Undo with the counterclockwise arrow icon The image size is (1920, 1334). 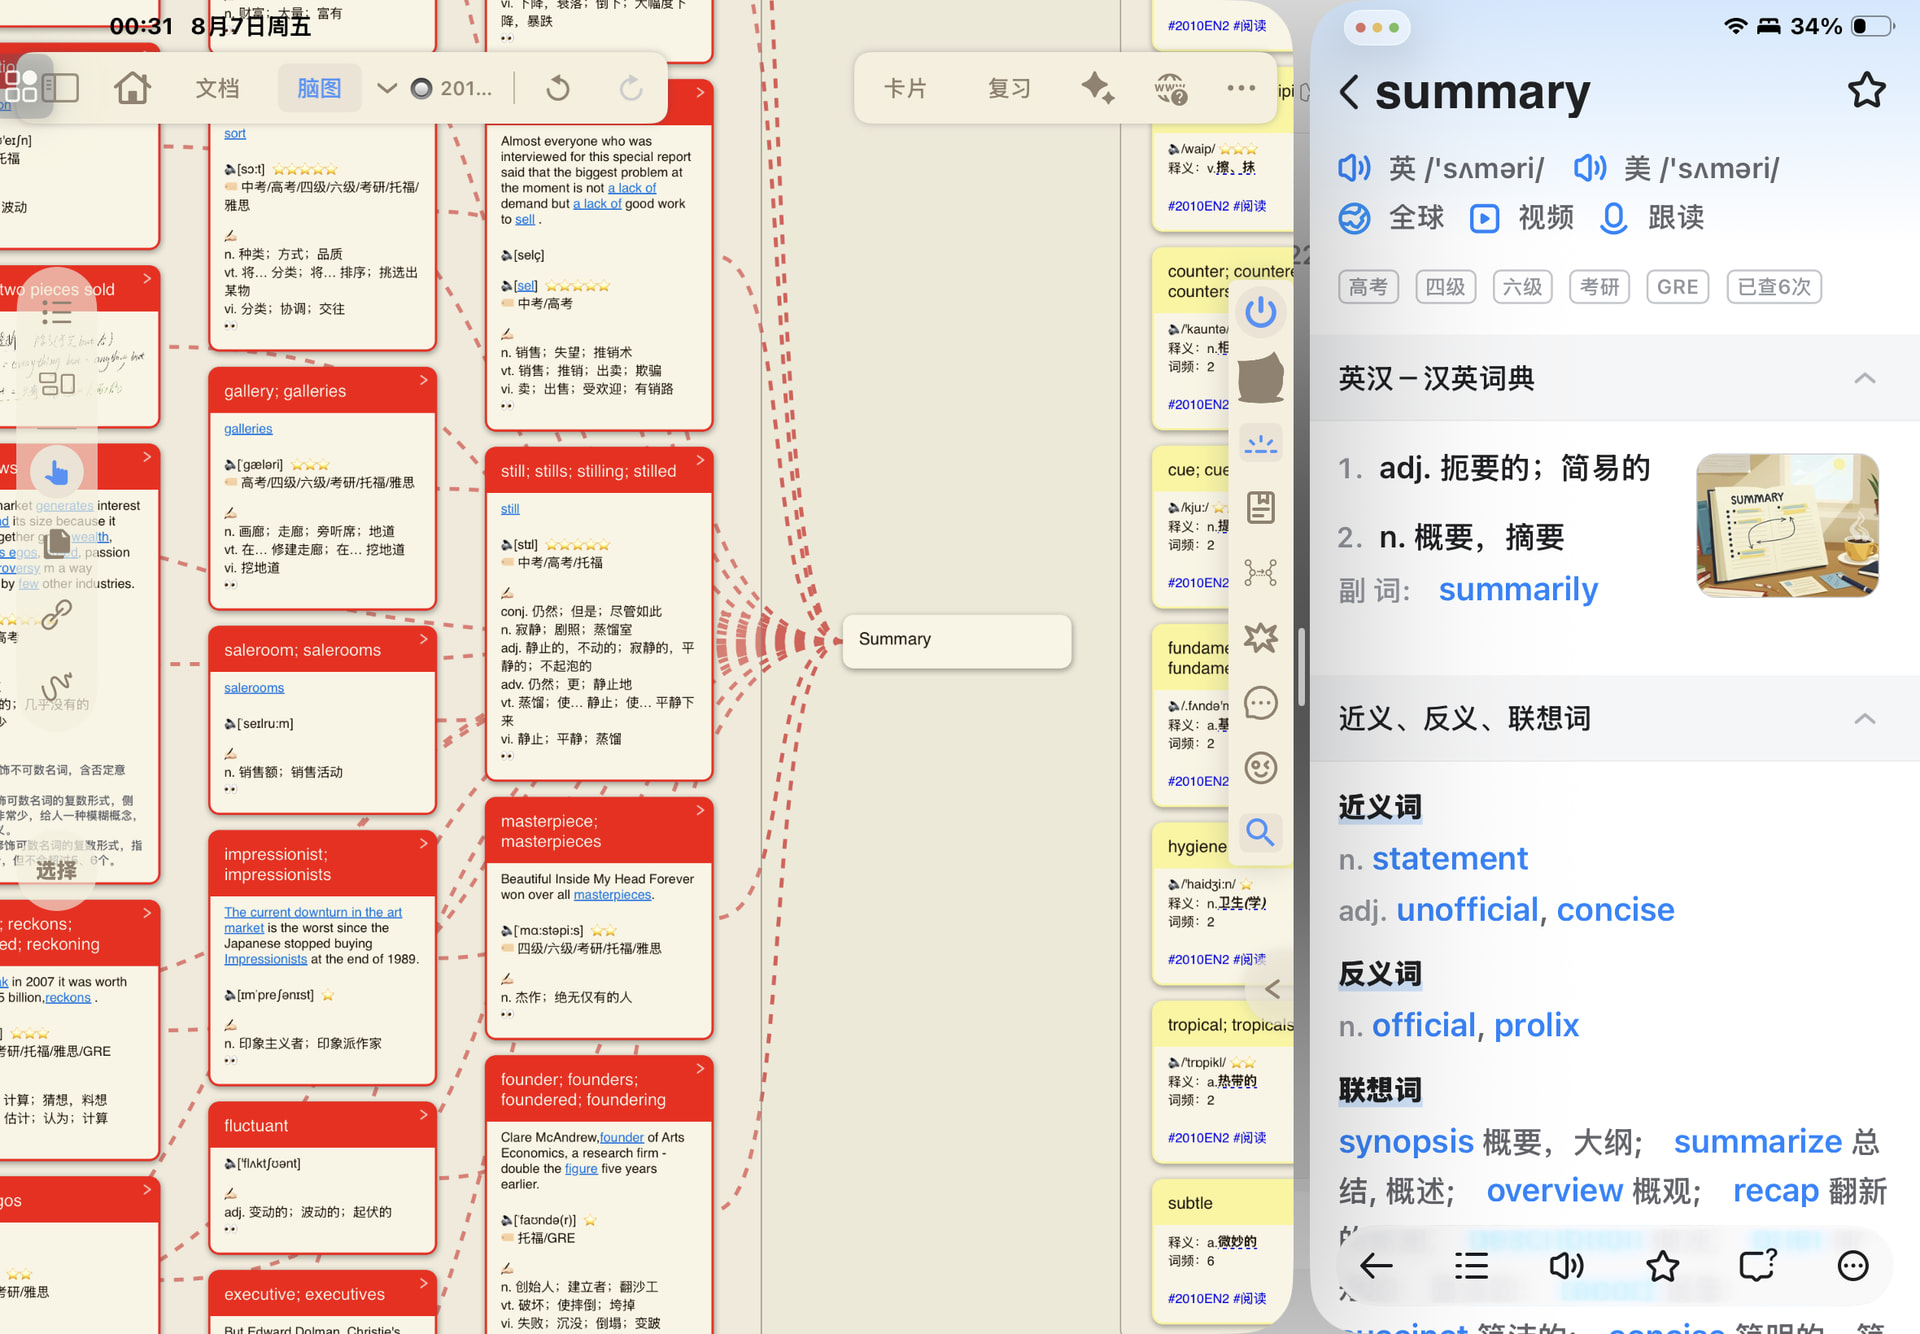[x=558, y=88]
